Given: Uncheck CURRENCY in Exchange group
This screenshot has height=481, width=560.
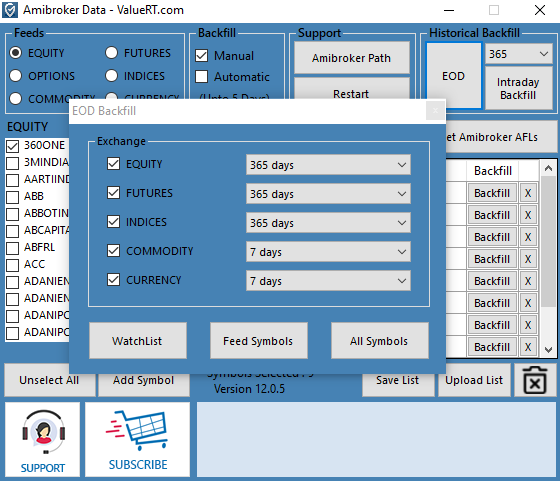Looking at the screenshot, I should tap(114, 279).
